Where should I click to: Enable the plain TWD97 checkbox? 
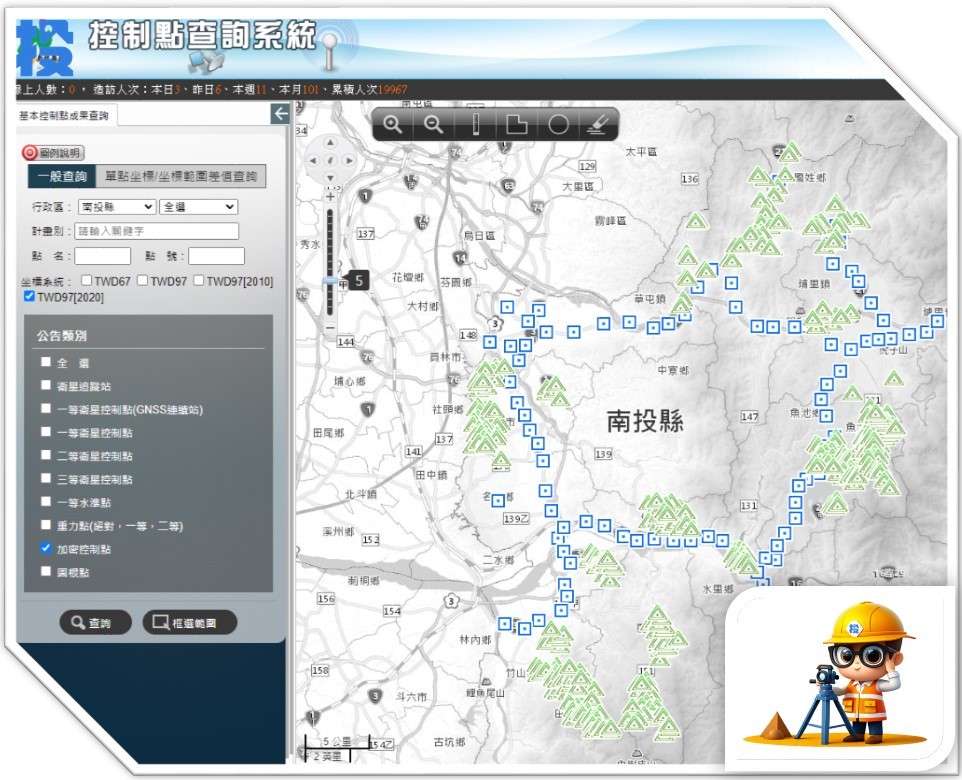tap(142, 280)
